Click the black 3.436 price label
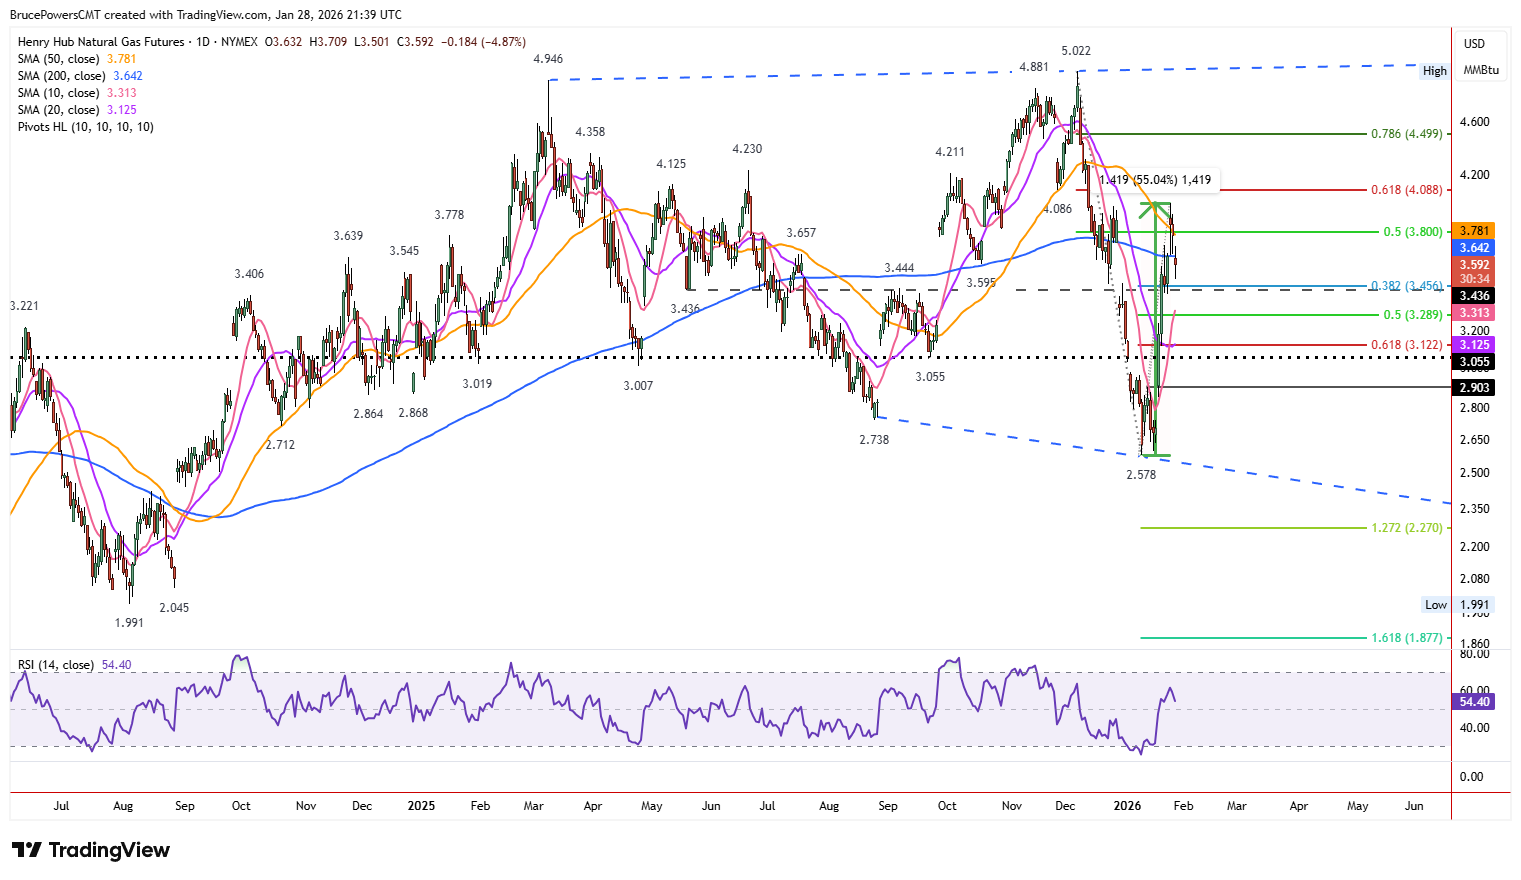Image resolution: width=1521 pixels, height=880 pixels. 1474,296
